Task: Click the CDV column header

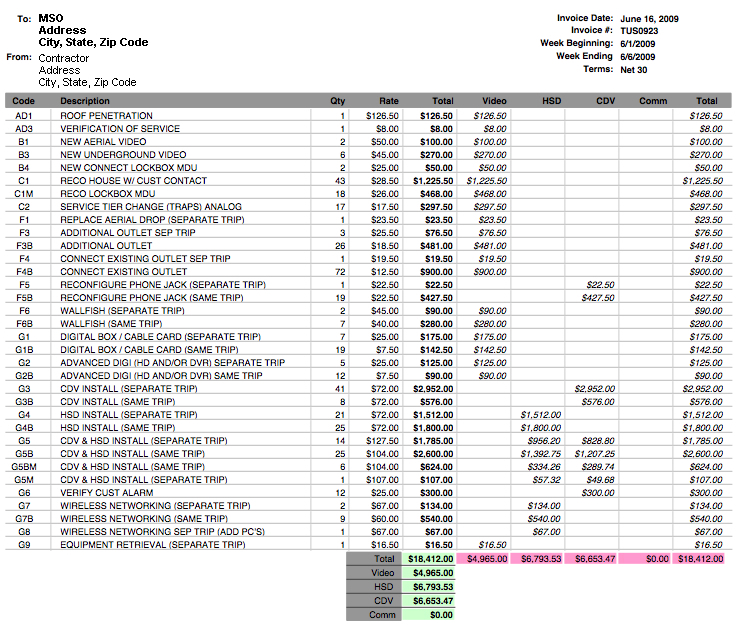Action: coord(605,101)
